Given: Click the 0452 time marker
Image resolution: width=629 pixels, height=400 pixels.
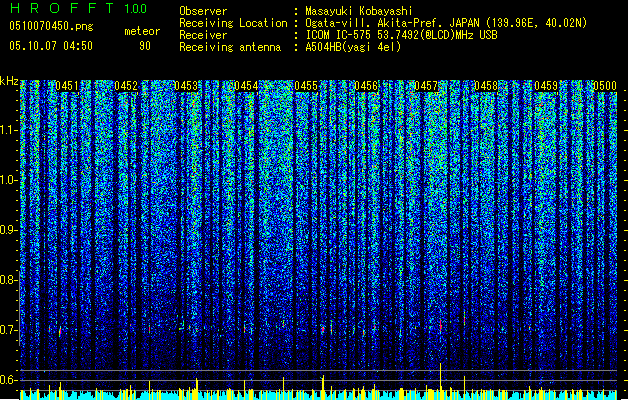Looking at the screenshot, I should [x=126, y=86].
